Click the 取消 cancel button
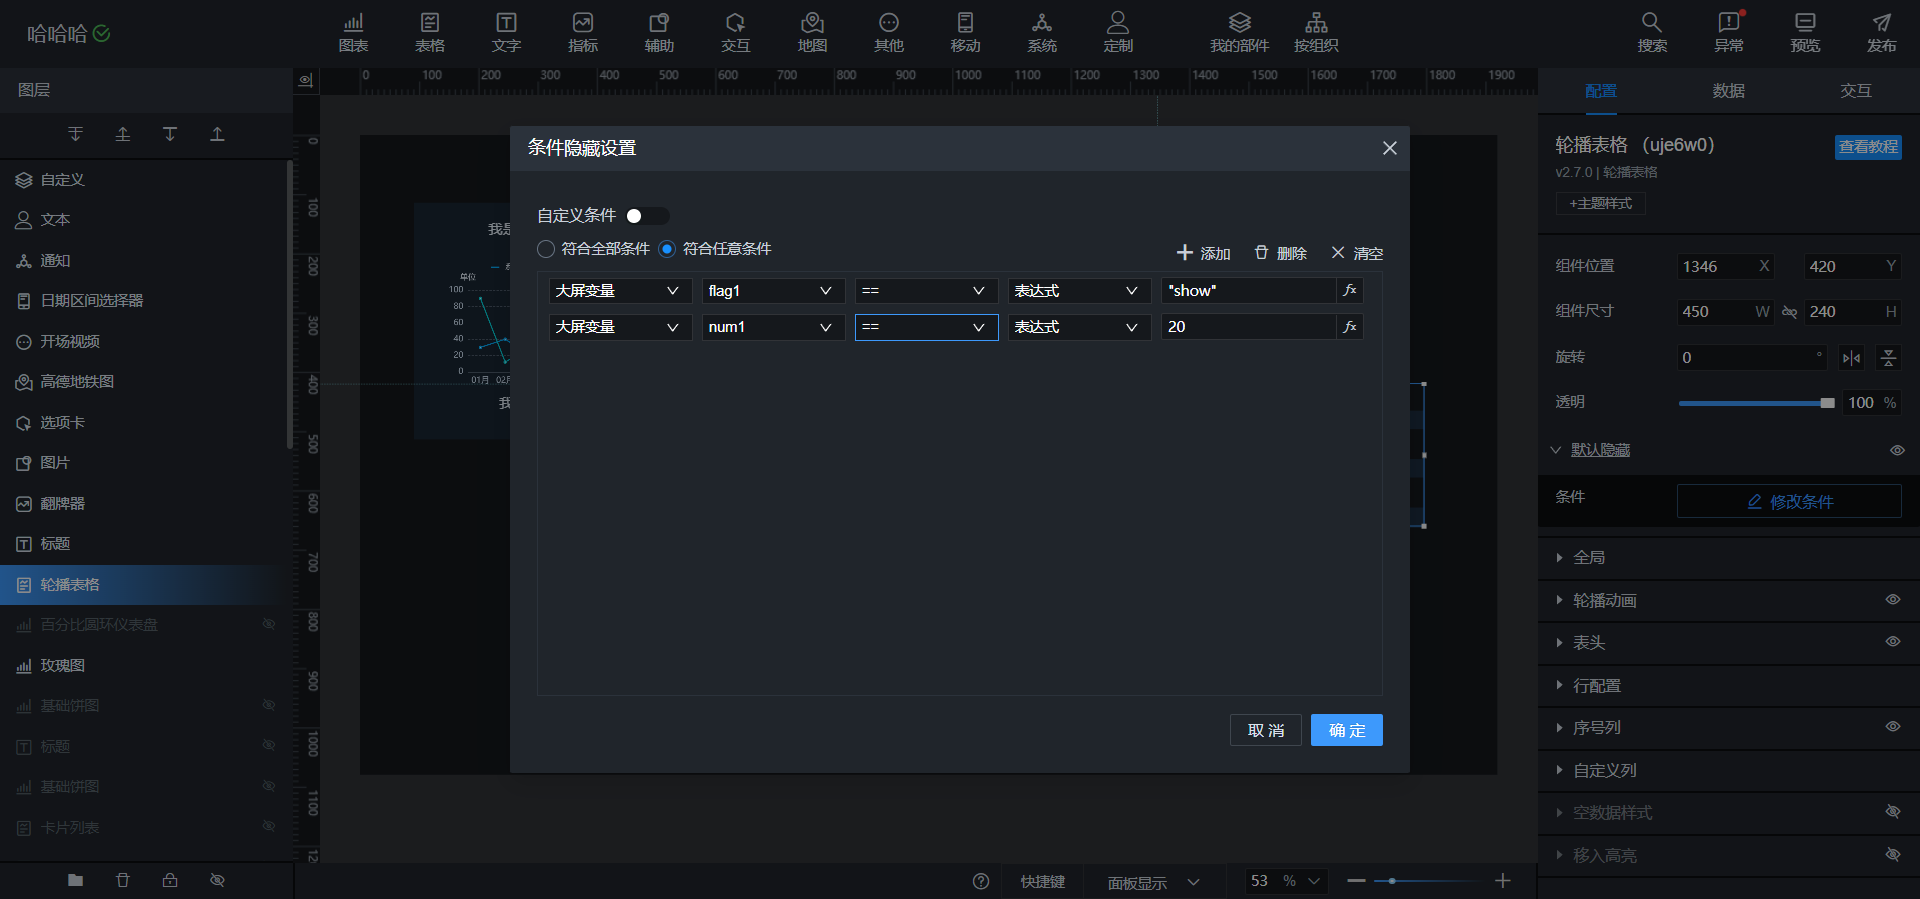This screenshot has height=899, width=1920. (1266, 730)
